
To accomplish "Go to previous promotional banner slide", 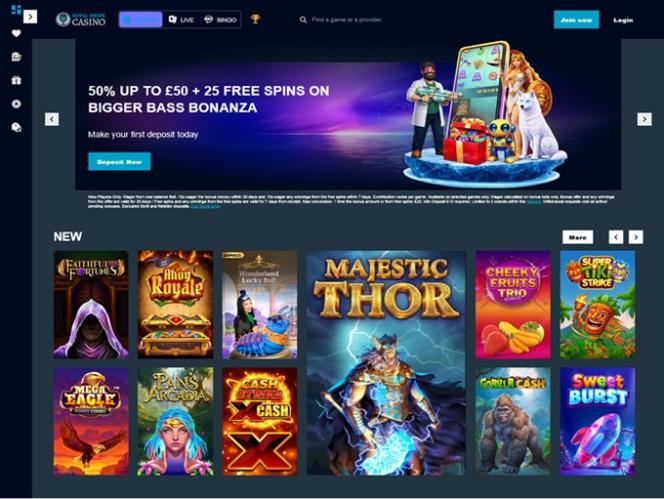I will coord(52,119).
